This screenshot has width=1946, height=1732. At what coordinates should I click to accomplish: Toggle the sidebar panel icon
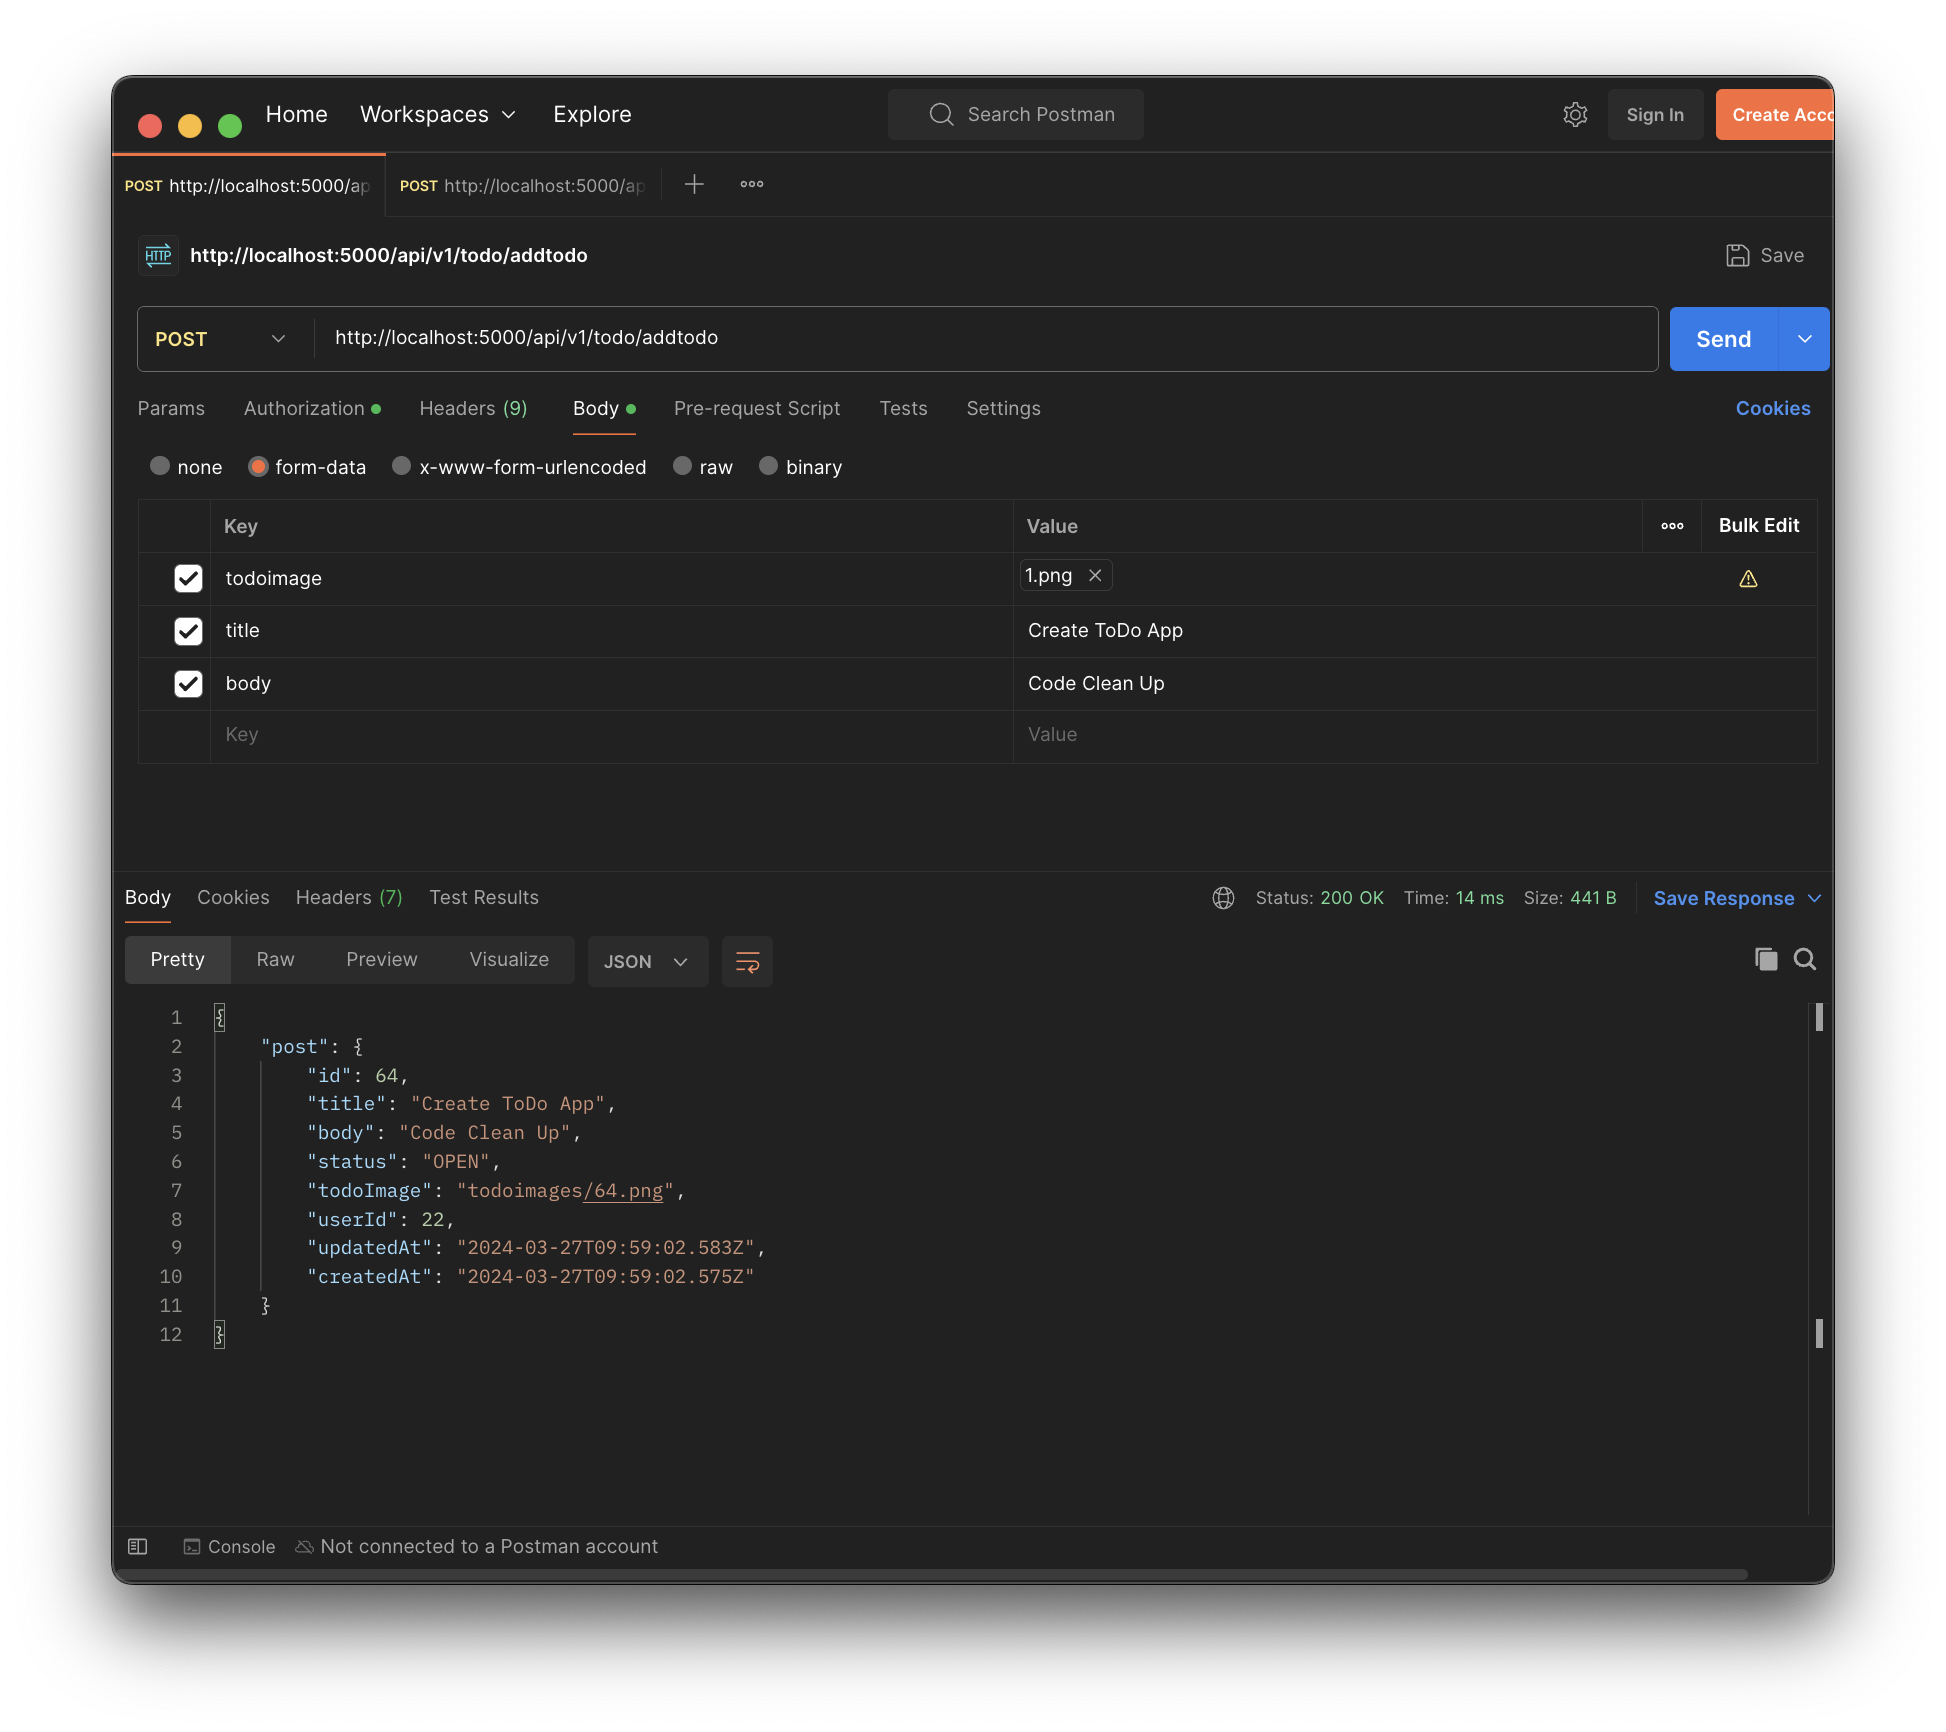click(138, 1546)
